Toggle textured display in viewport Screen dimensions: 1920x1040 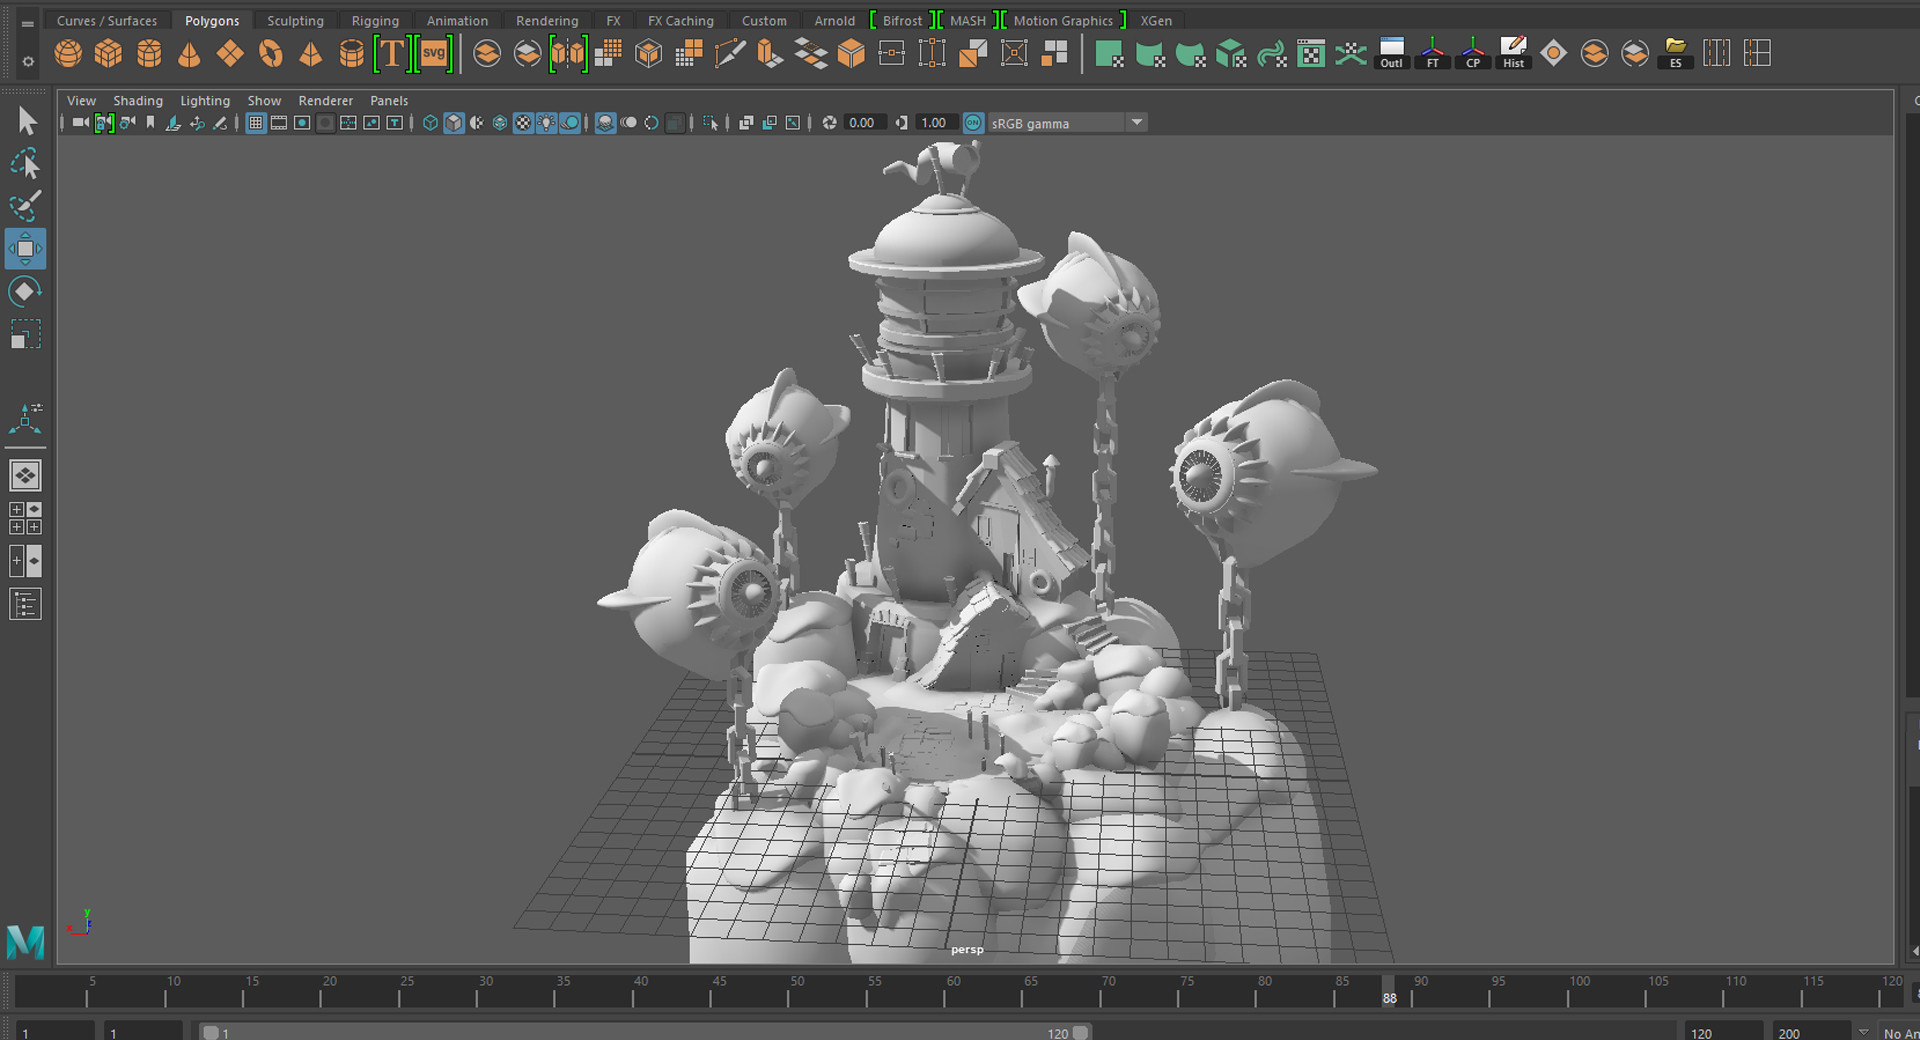click(523, 123)
